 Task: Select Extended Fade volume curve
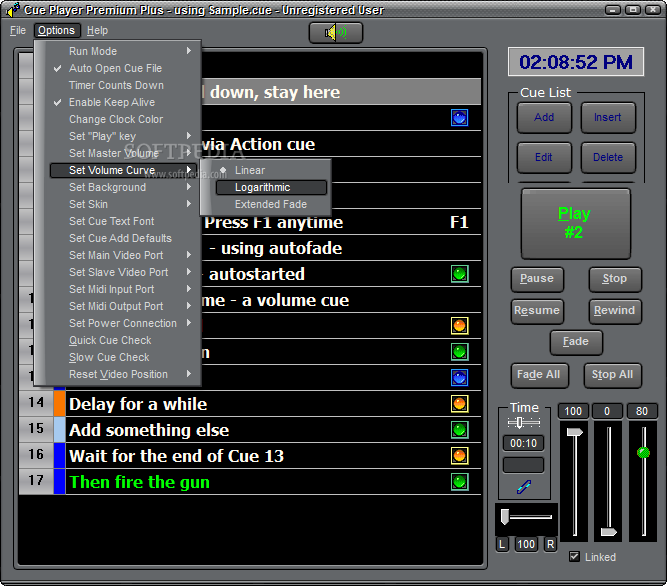coord(271,204)
